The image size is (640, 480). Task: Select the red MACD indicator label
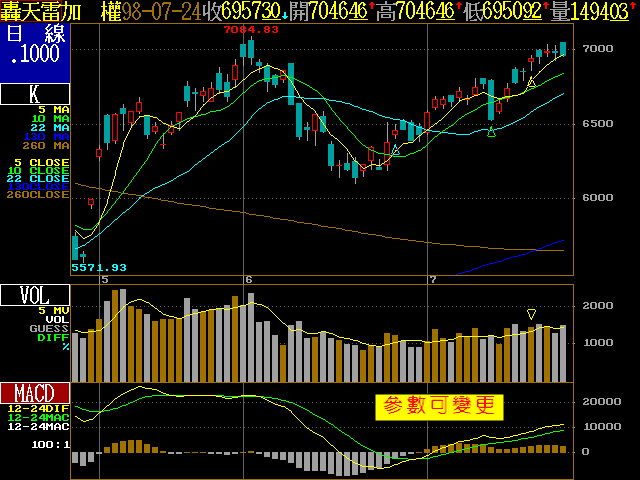click(35, 392)
